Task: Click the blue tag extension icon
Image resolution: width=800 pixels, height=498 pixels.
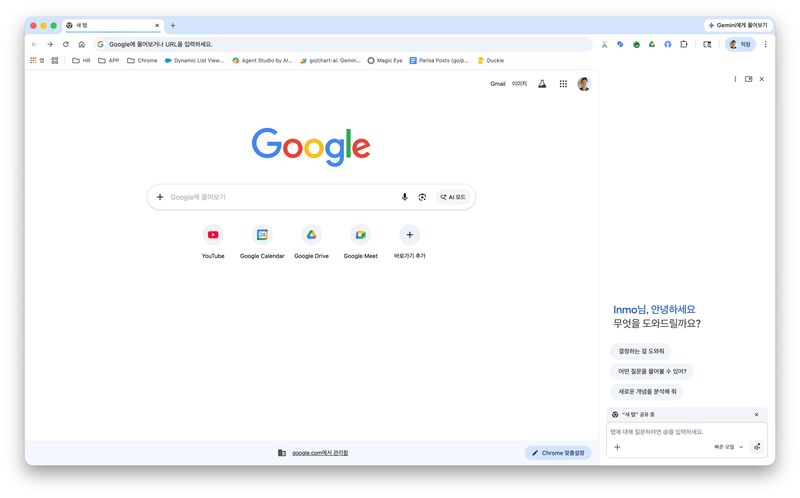Action: (x=620, y=44)
